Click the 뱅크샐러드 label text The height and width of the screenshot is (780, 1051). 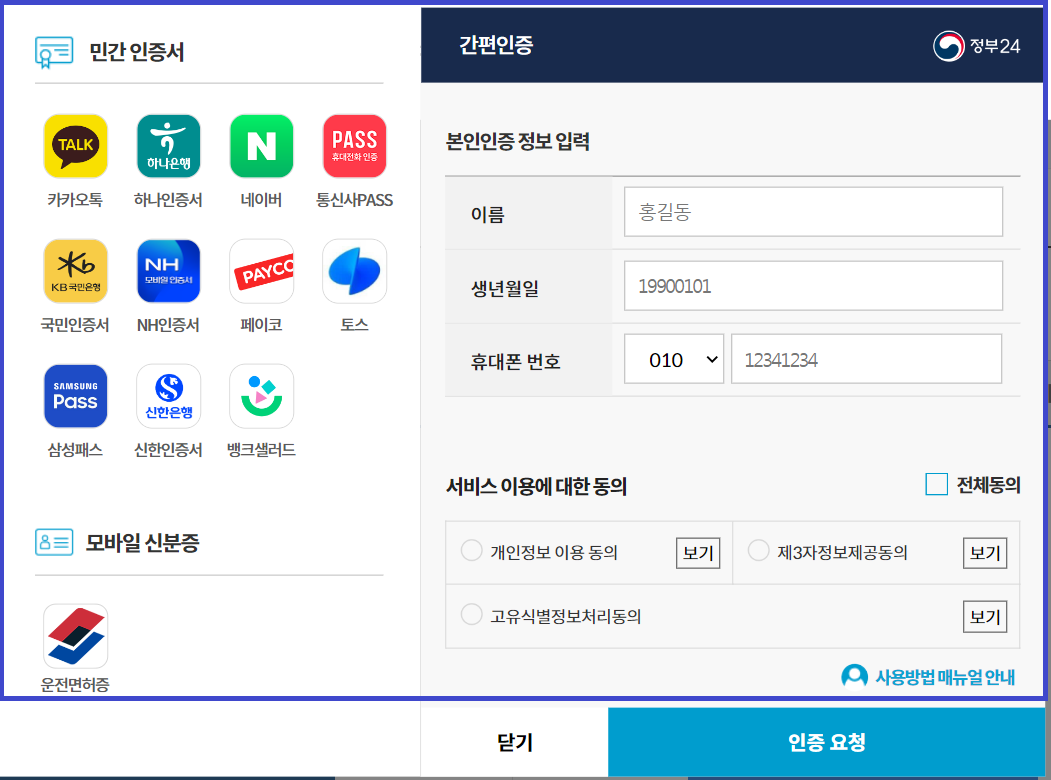tap(261, 450)
